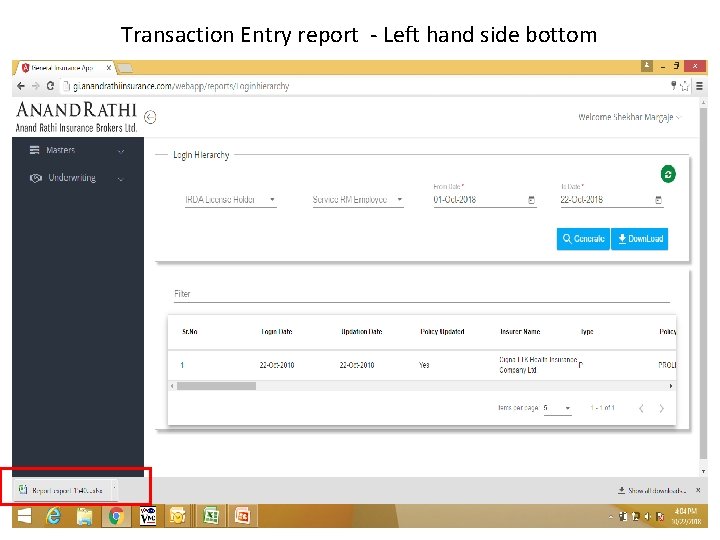Sort by Sr.No column header
The image size is (720, 540).
coord(190,332)
